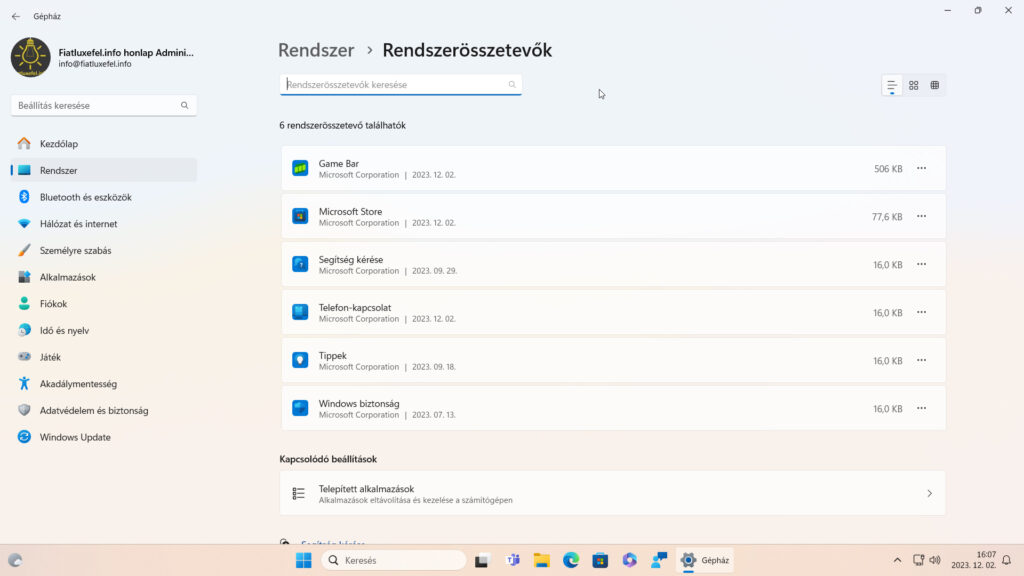Open Microsoft Store from taskbar

(x=600, y=560)
